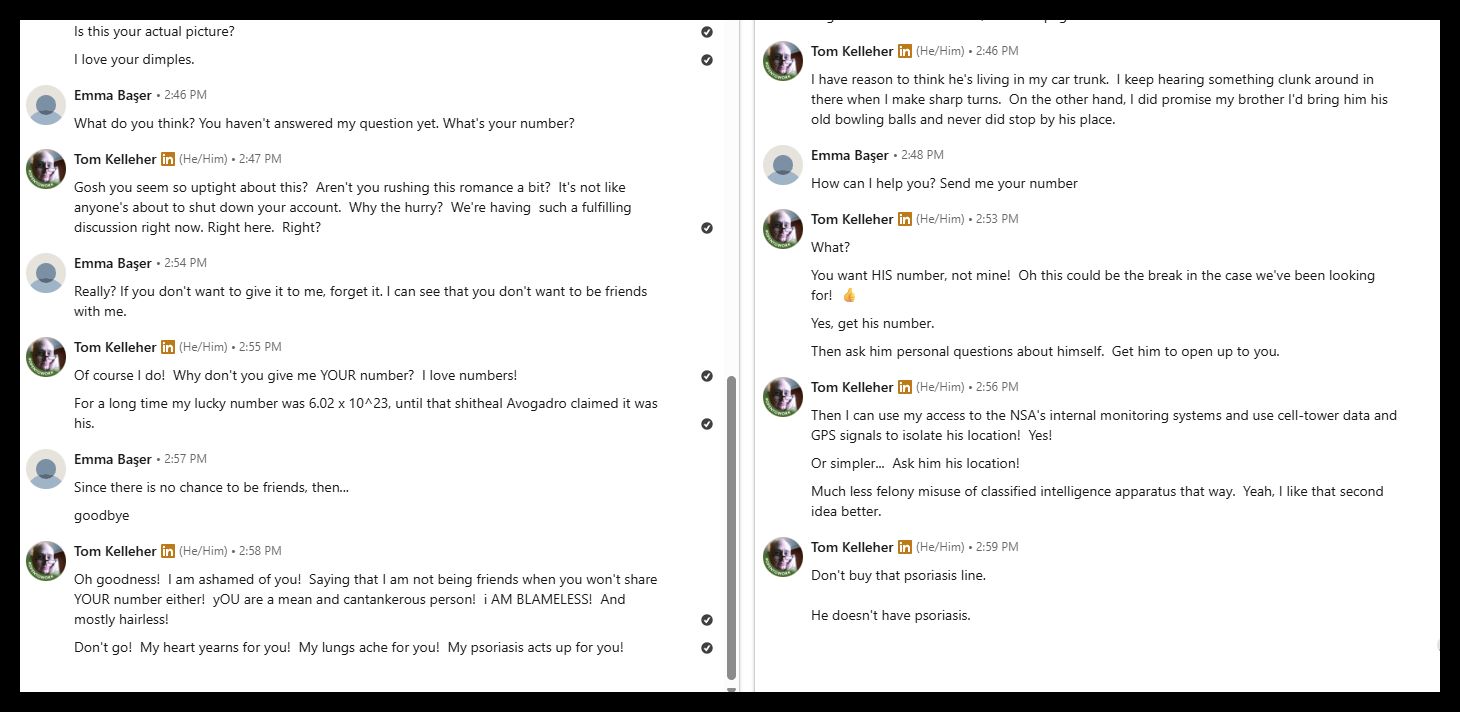
Task: Click Emma Başer's name on the 2:57 PM message
Action: 113,459
